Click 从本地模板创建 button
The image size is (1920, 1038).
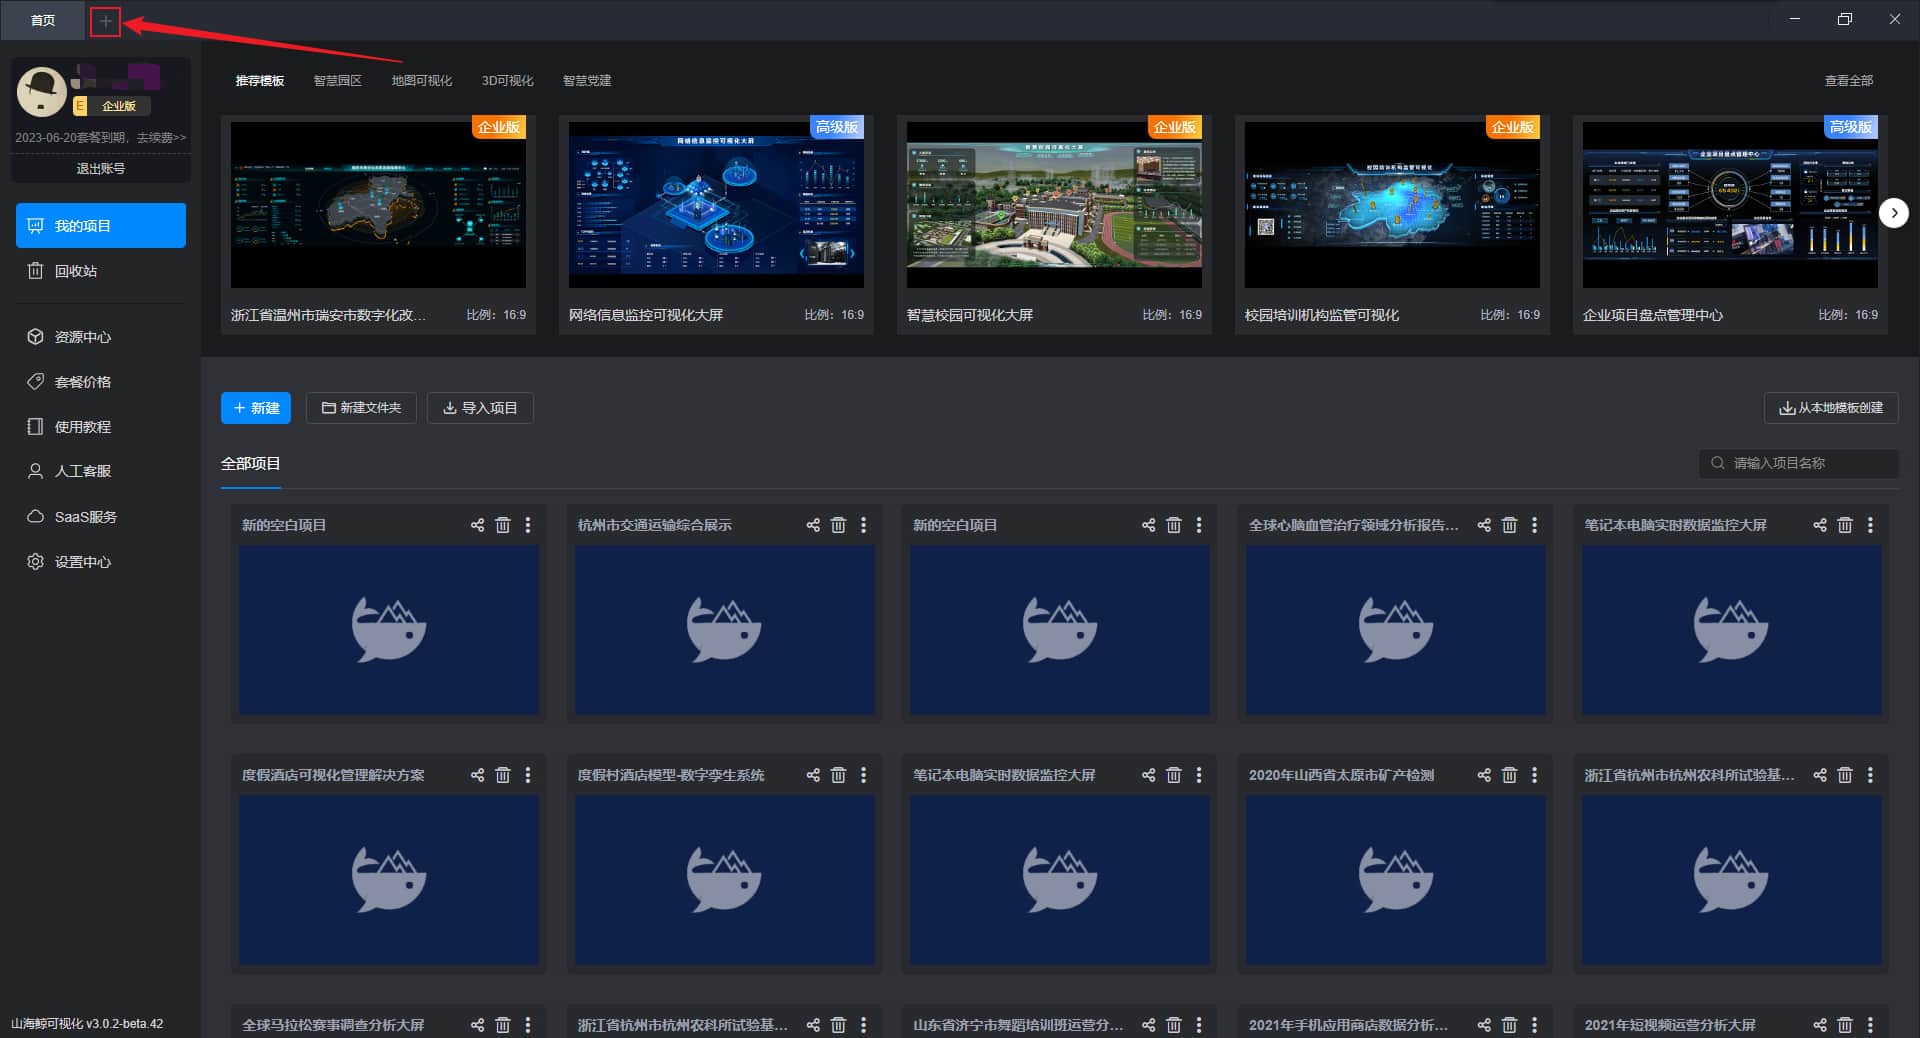click(1831, 408)
